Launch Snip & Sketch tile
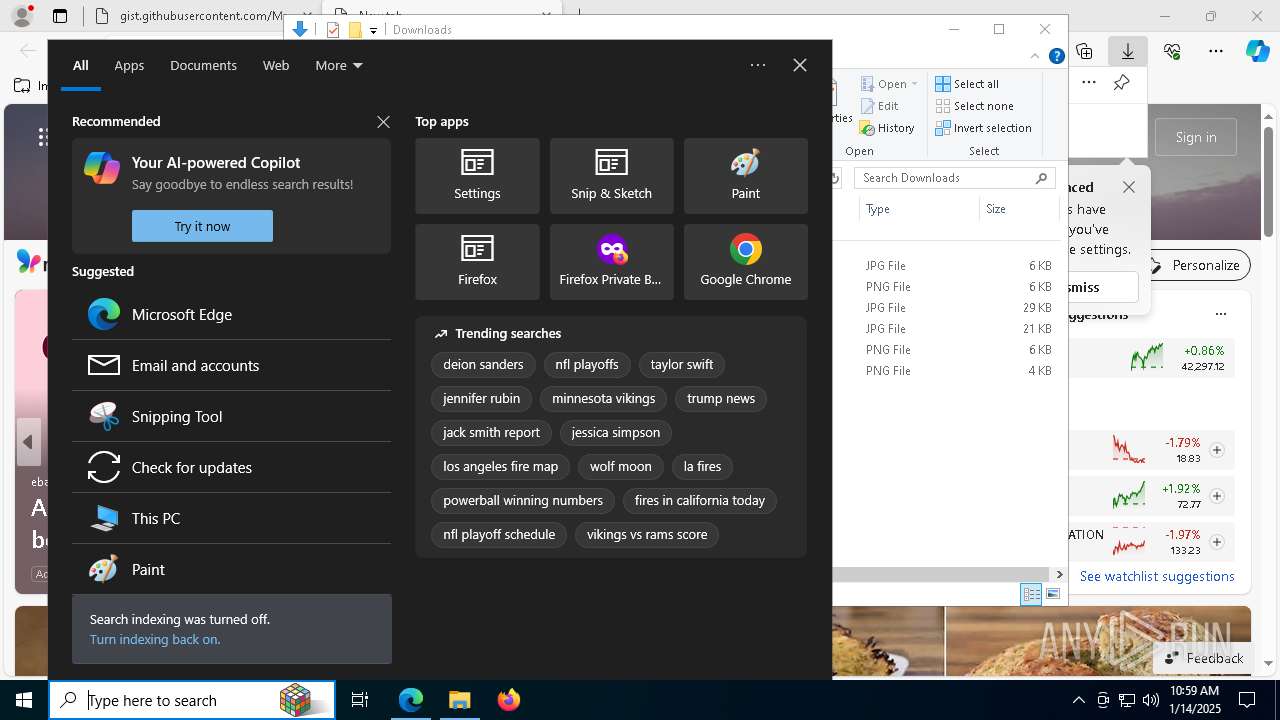This screenshot has width=1280, height=720. [611, 176]
